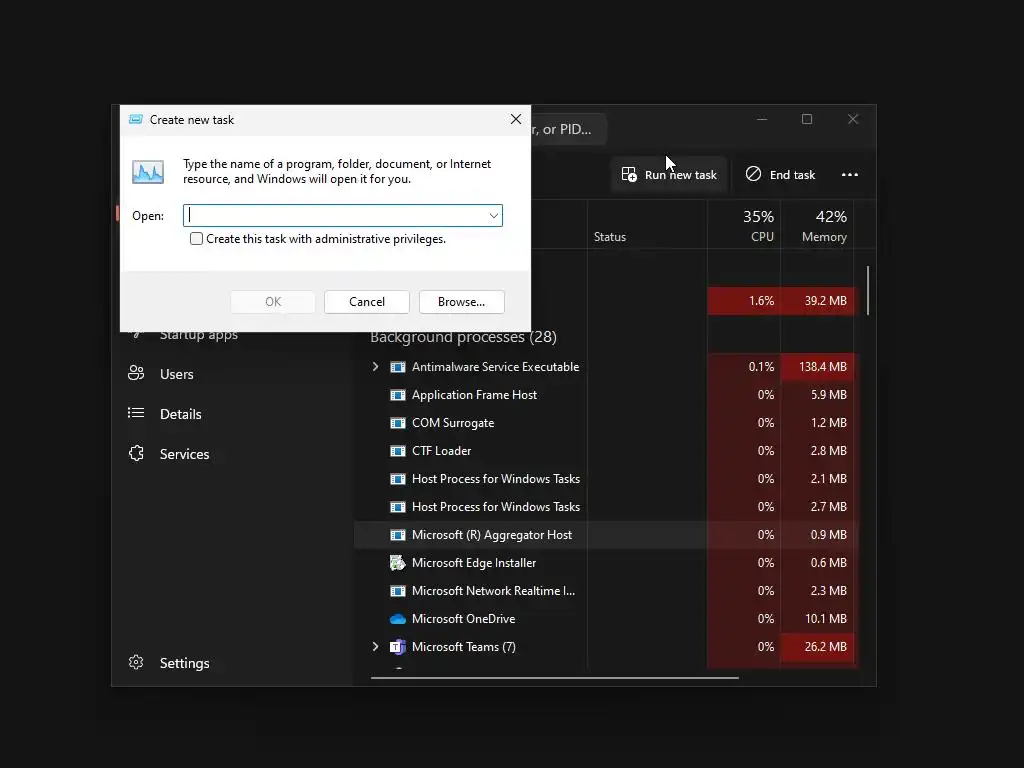Screen dimensions: 1024x768
Task: Select the Background processes (28) heading
Action: coord(463,337)
